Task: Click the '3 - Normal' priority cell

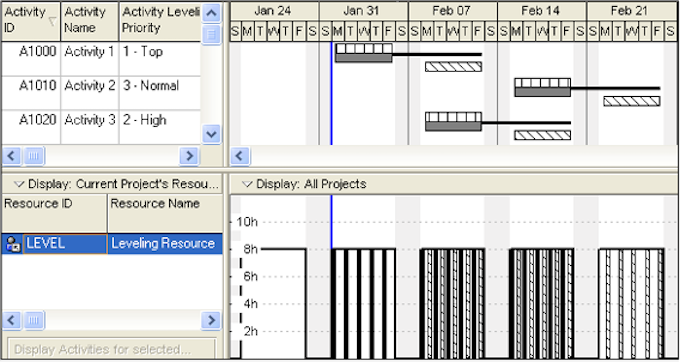Action: (160, 93)
